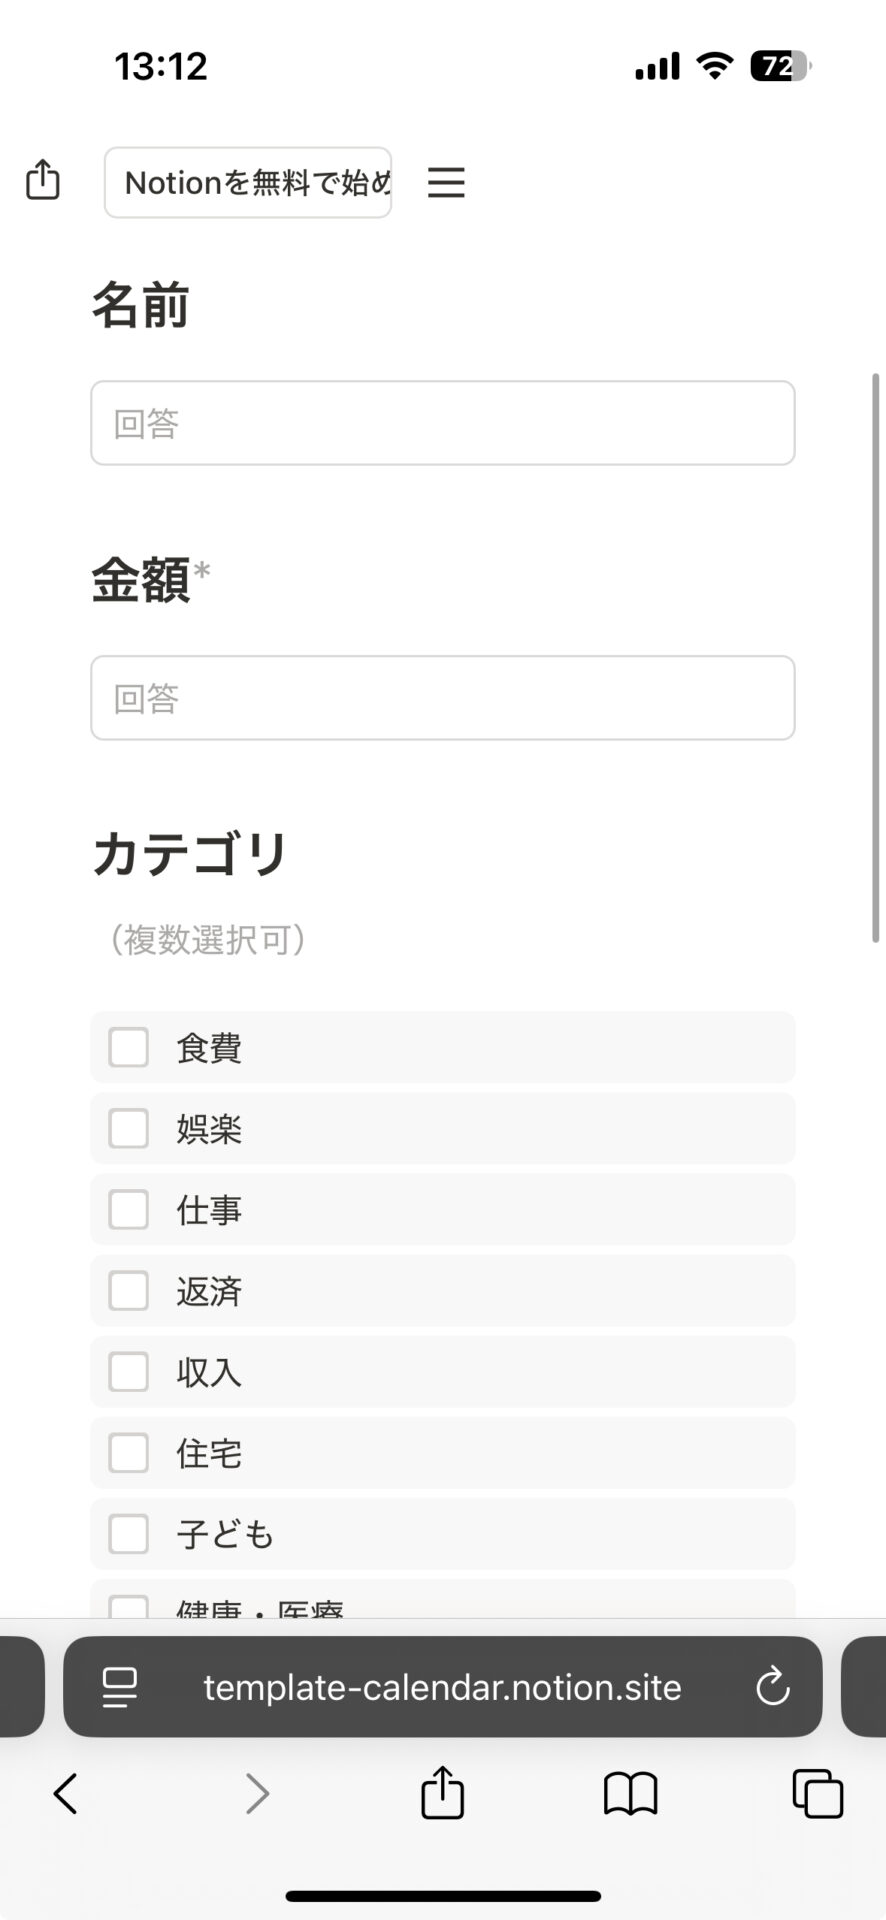Open the bookmarks book icon

(x=630, y=1793)
